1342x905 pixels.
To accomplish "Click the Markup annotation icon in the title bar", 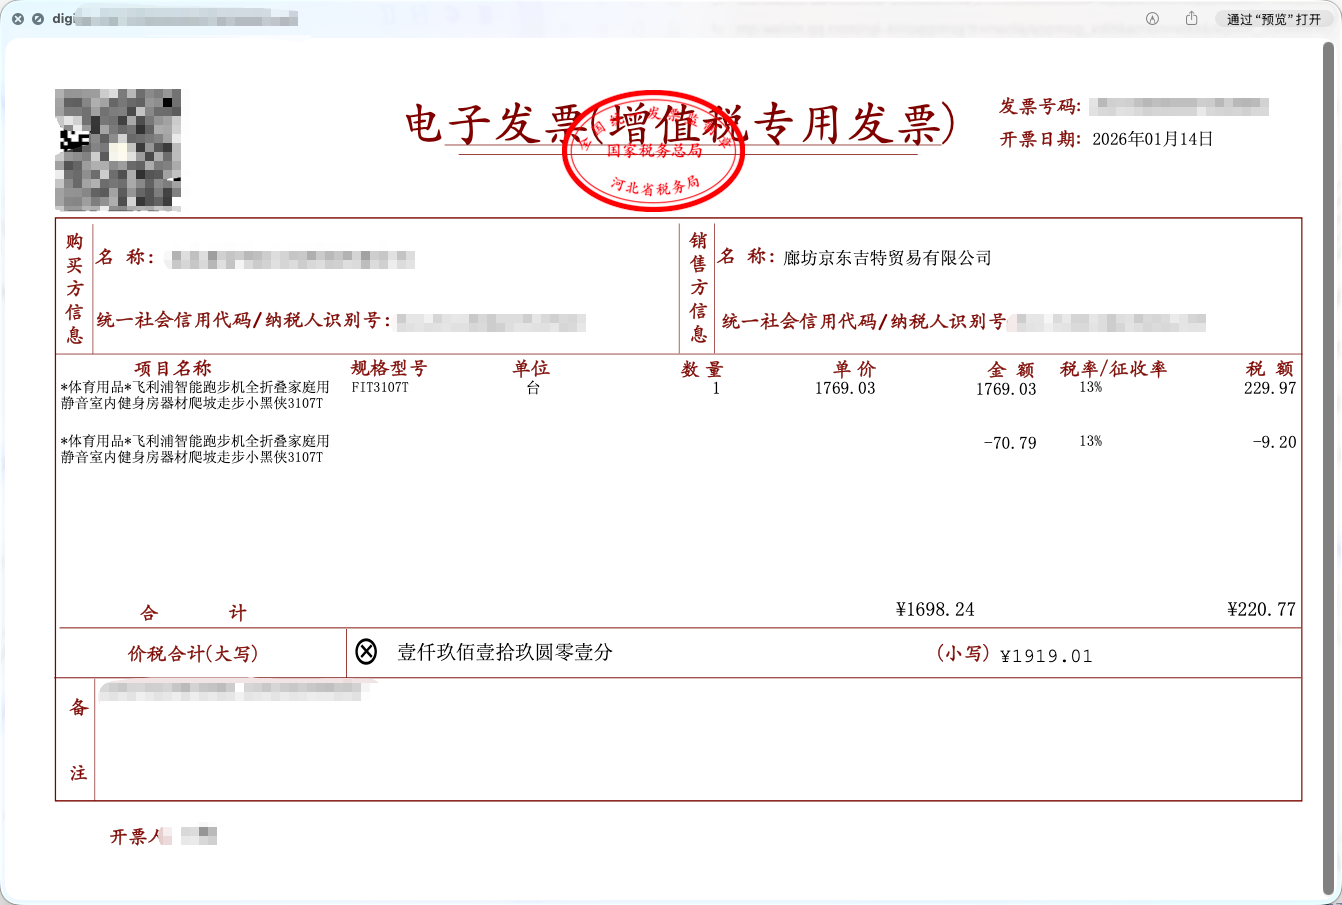I will click(x=1150, y=18).
